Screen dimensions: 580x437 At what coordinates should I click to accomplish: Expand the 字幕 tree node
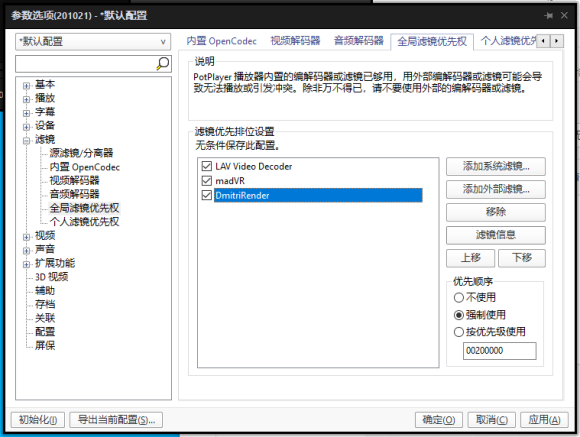tap(26, 113)
